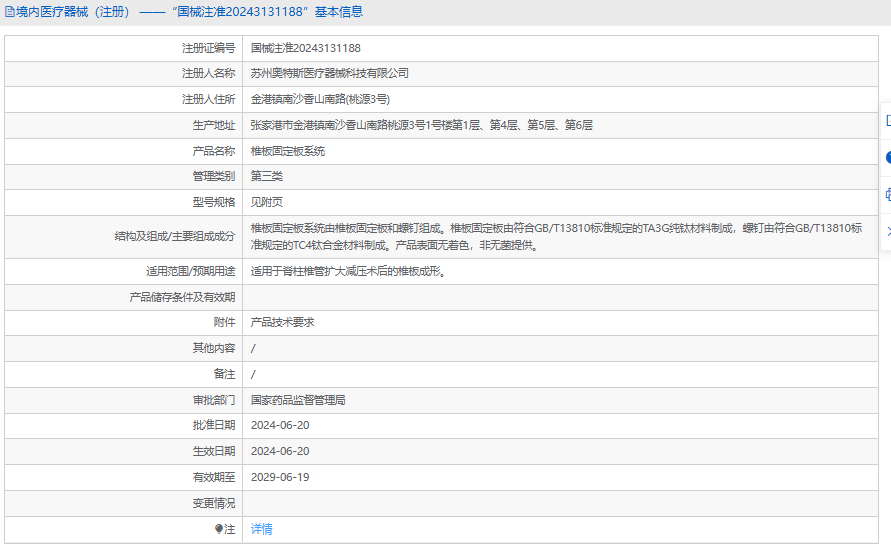Select the 生效日期 value 2024-06-20
The image size is (891, 549).
[280, 451]
